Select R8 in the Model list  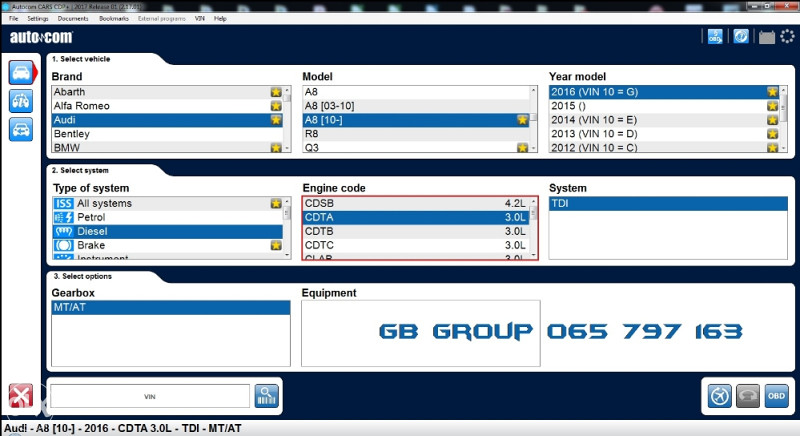click(x=416, y=134)
